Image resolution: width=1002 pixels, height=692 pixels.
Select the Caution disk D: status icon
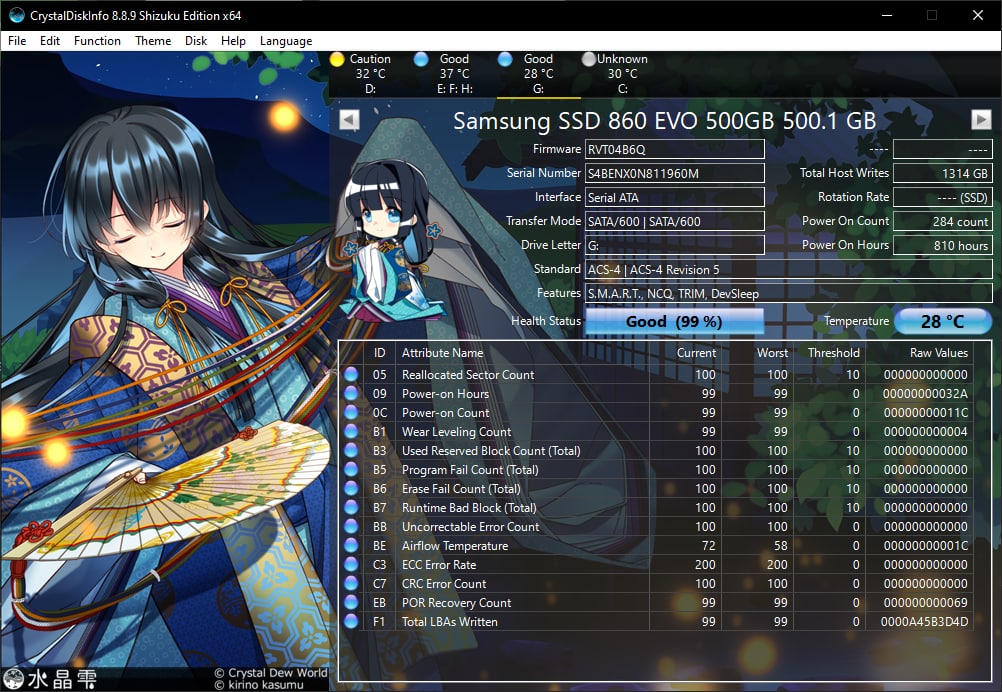(x=337, y=59)
